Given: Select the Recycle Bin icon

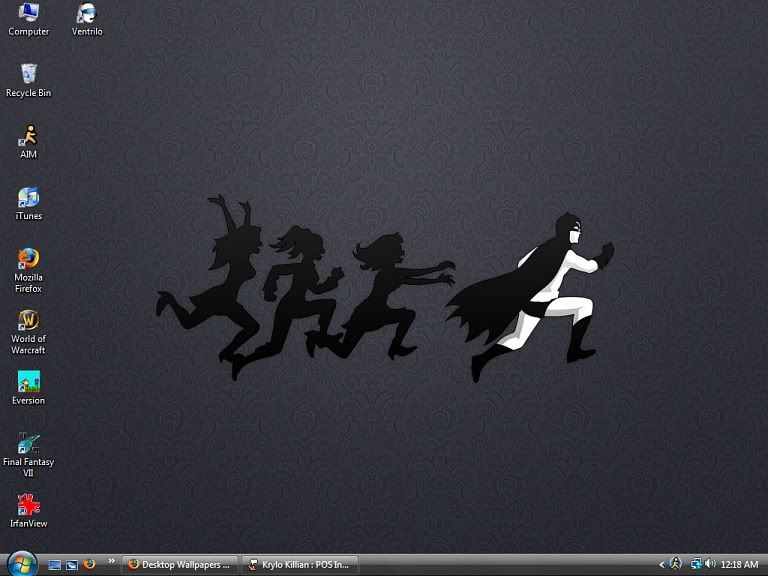Looking at the screenshot, I should coord(28,81).
